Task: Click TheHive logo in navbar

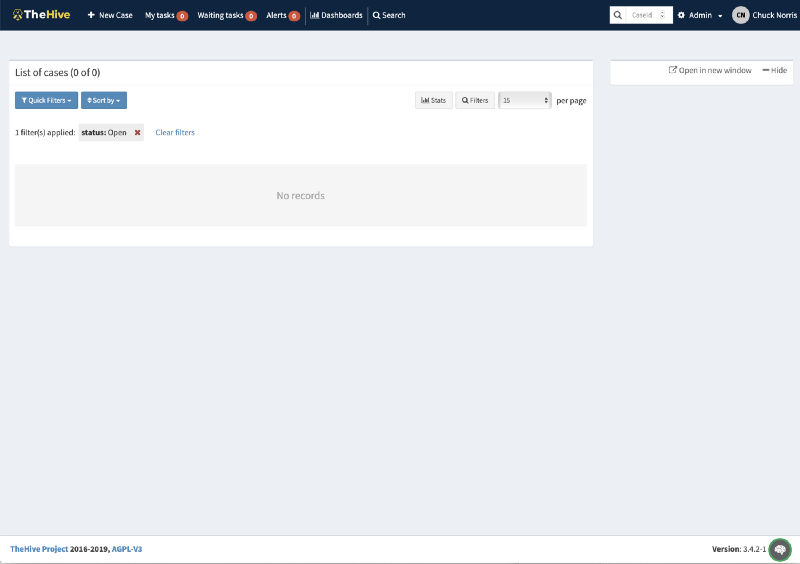Action: click(41, 15)
